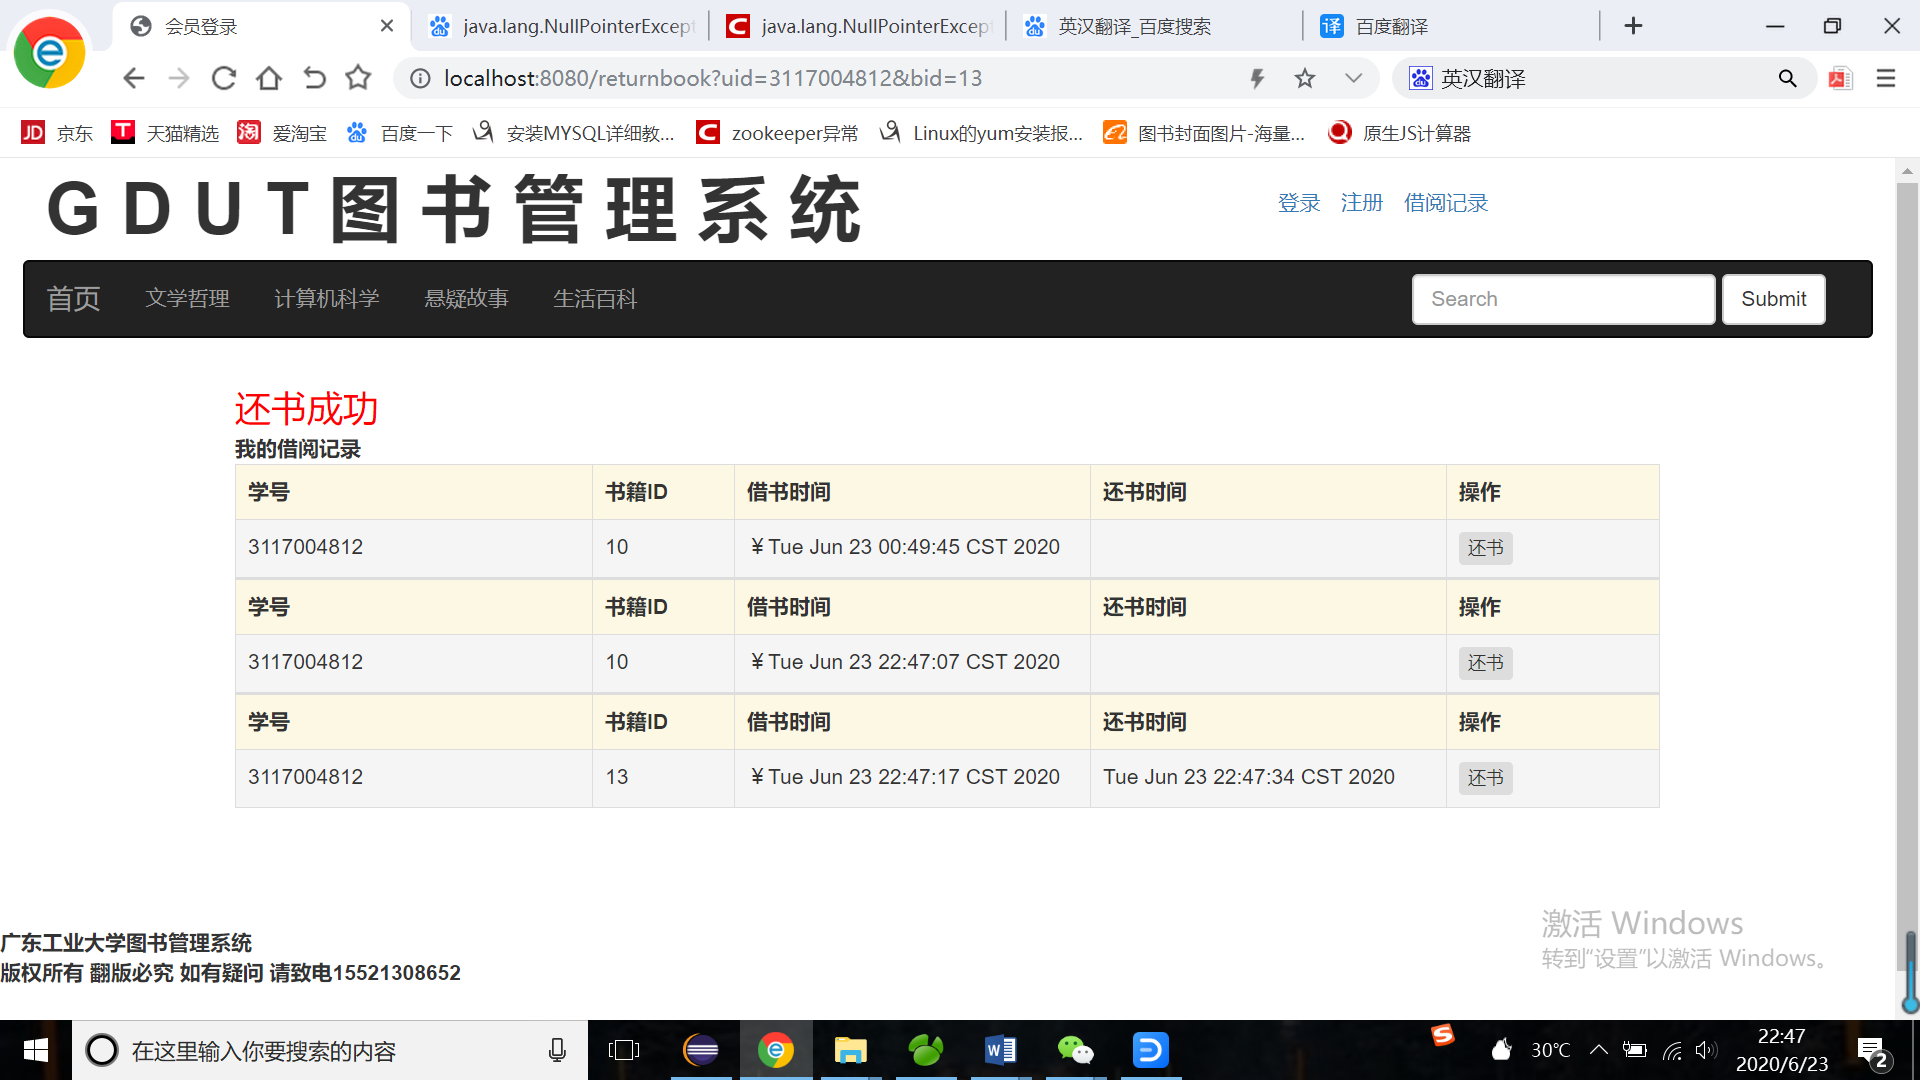Open WeChat from the taskbar
This screenshot has height=1080, width=1920.
coord(1075,1050)
